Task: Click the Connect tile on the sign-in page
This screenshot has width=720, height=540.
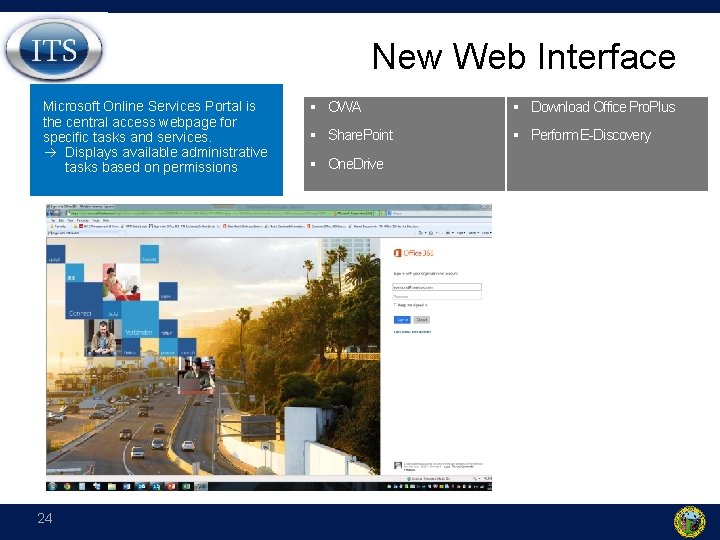Action: (84, 301)
